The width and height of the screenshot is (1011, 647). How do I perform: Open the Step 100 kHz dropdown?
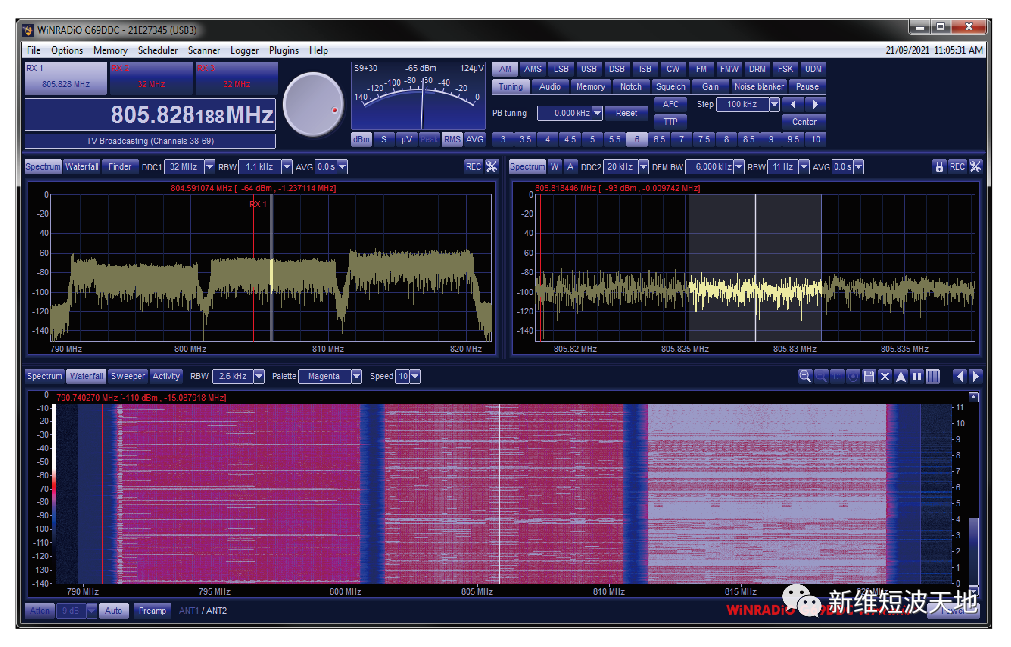(774, 105)
